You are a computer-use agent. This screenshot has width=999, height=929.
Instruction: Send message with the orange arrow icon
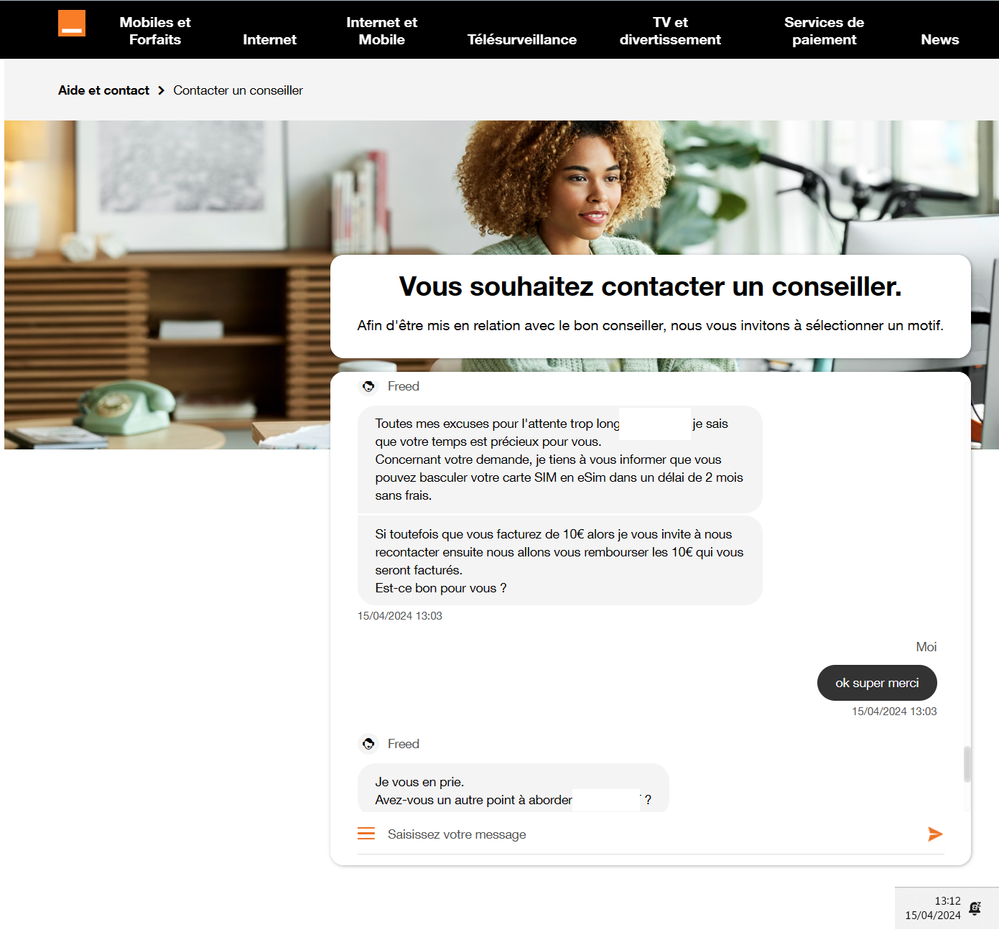coord(935,834)
